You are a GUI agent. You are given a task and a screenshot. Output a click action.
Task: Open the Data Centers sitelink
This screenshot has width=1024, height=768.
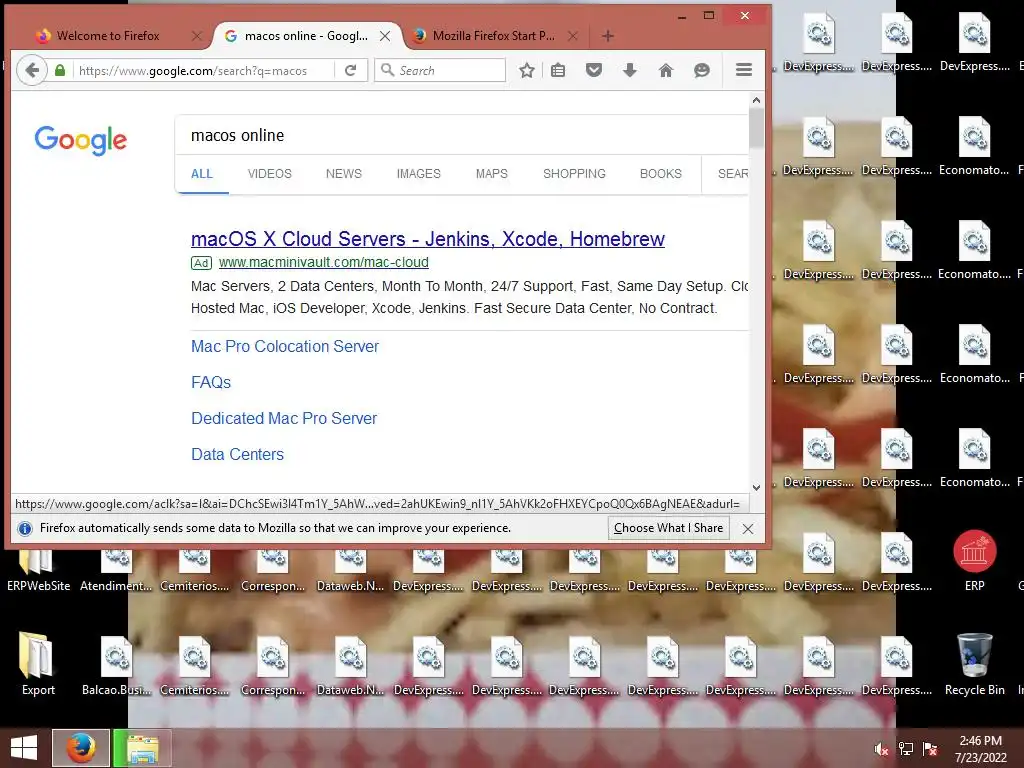pos(238,454)
